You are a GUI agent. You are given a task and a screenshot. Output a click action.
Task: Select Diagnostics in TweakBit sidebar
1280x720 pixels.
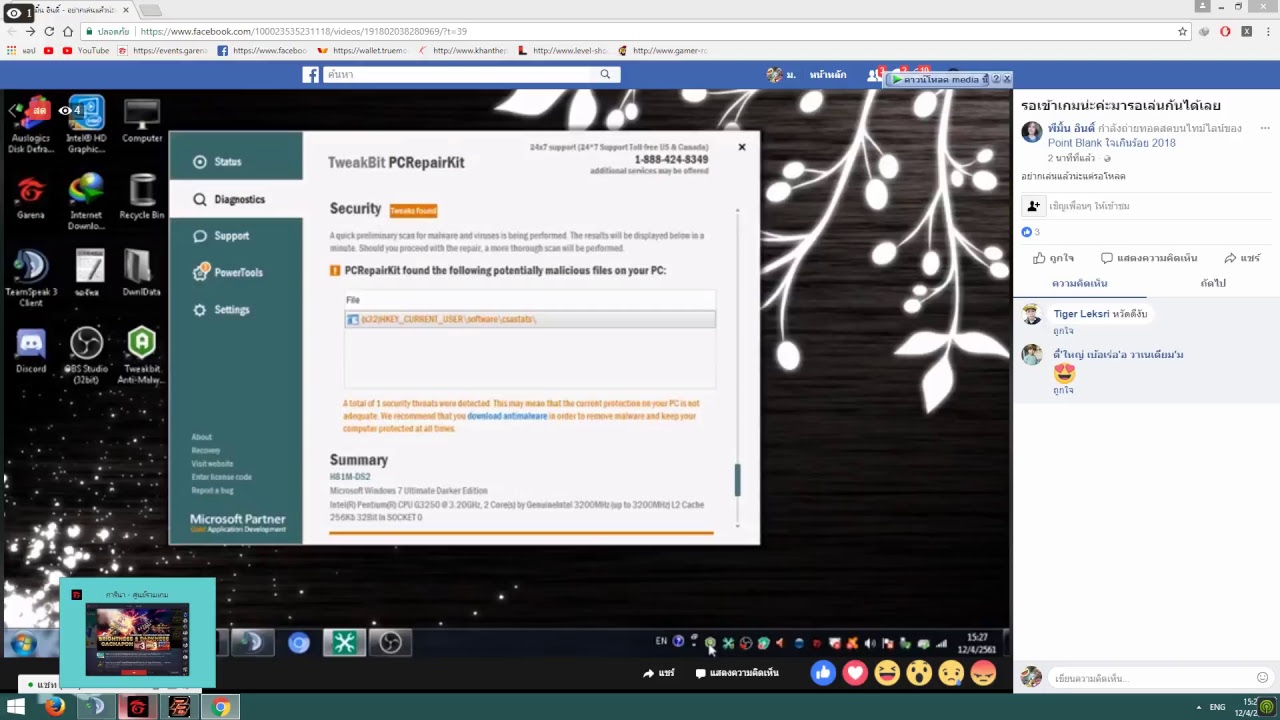click(x=236, y=199)
